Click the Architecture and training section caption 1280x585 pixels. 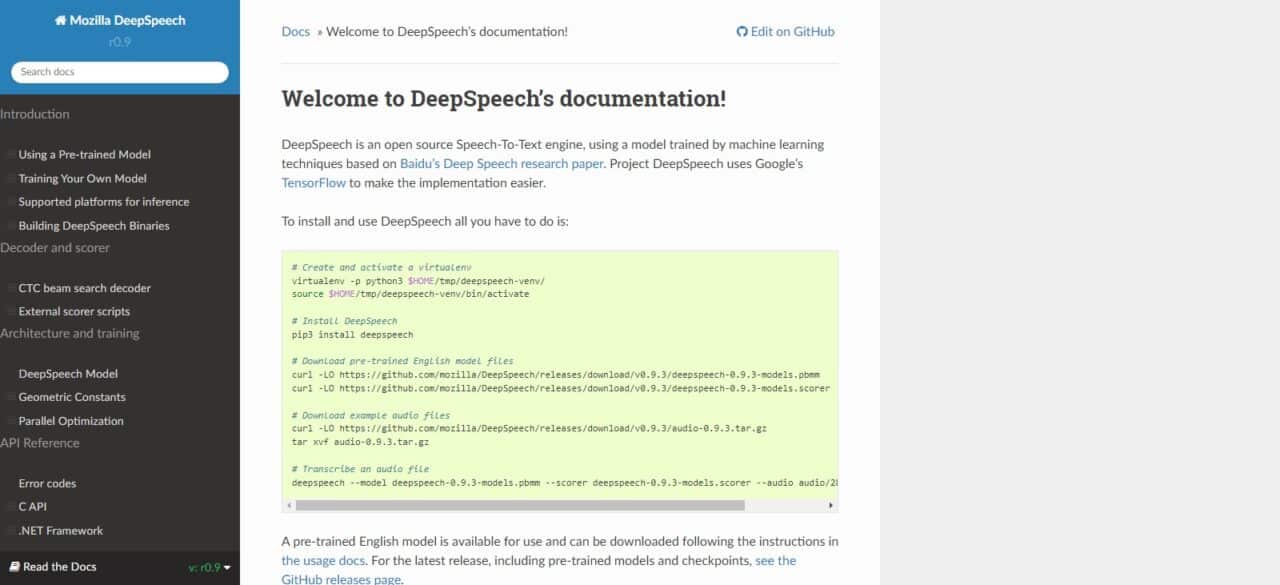click(x=70, y=334)
